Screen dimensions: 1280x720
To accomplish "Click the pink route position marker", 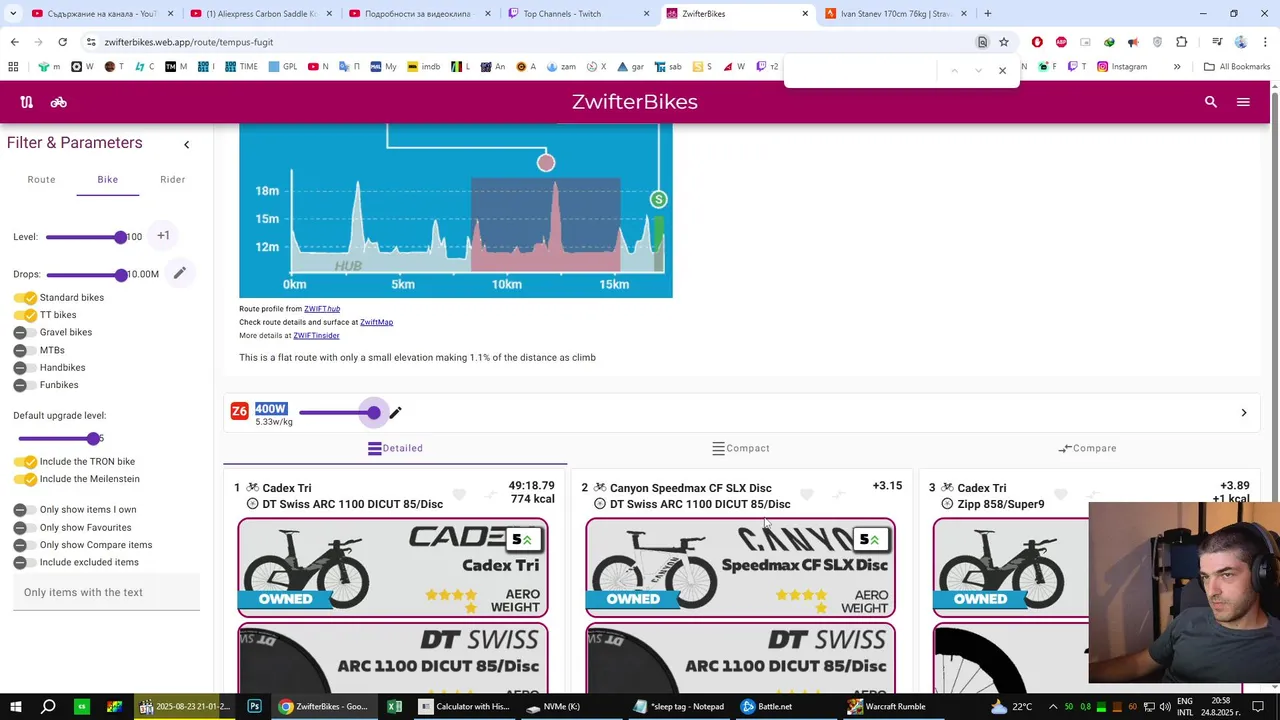I will 546,163.
